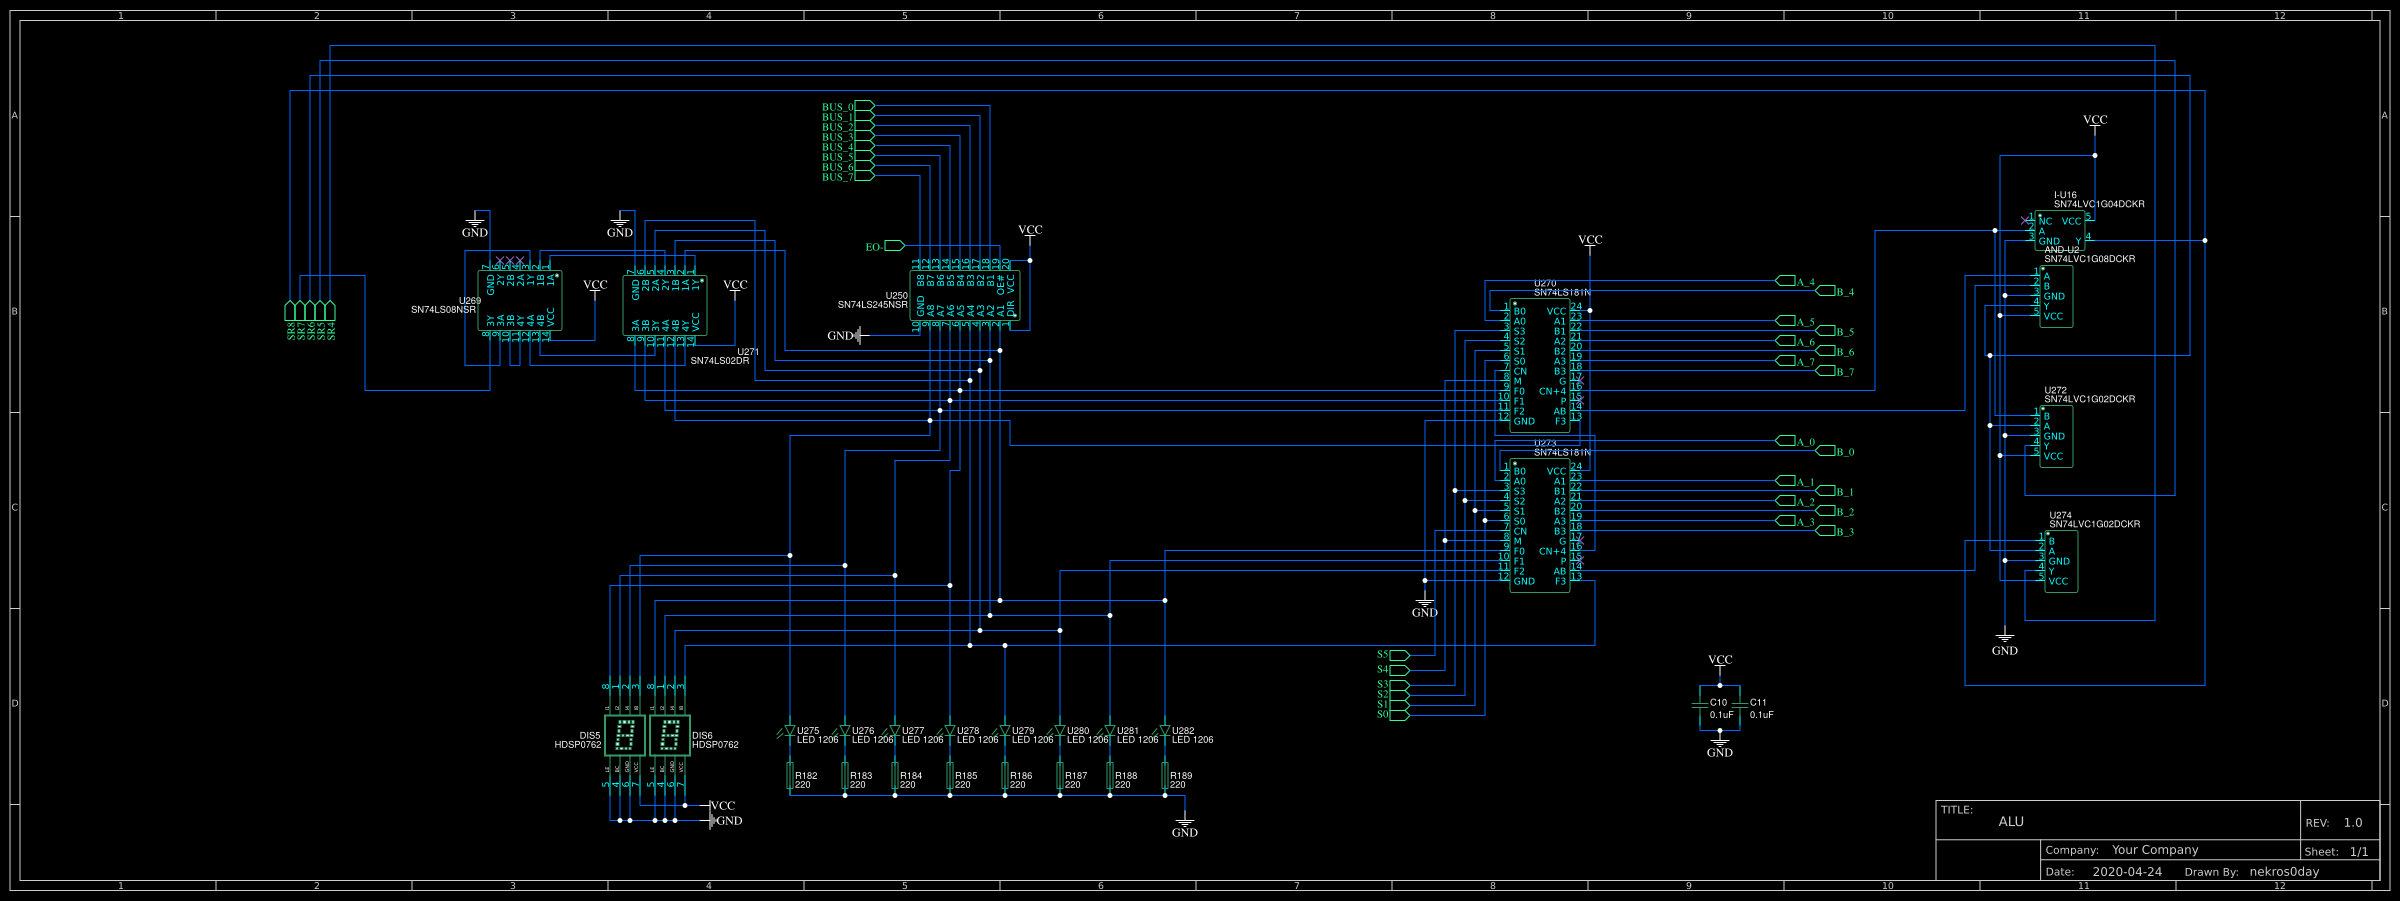Viewport: 2400px width, 901px height.
Task: Select the U272 SN74LVC1G02DCKR gate symbol
Action: point(2055,435)
